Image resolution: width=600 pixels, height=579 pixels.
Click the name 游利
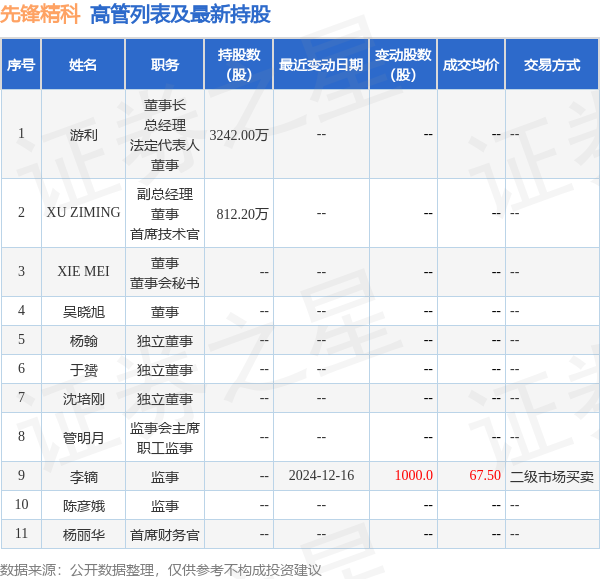83,135
